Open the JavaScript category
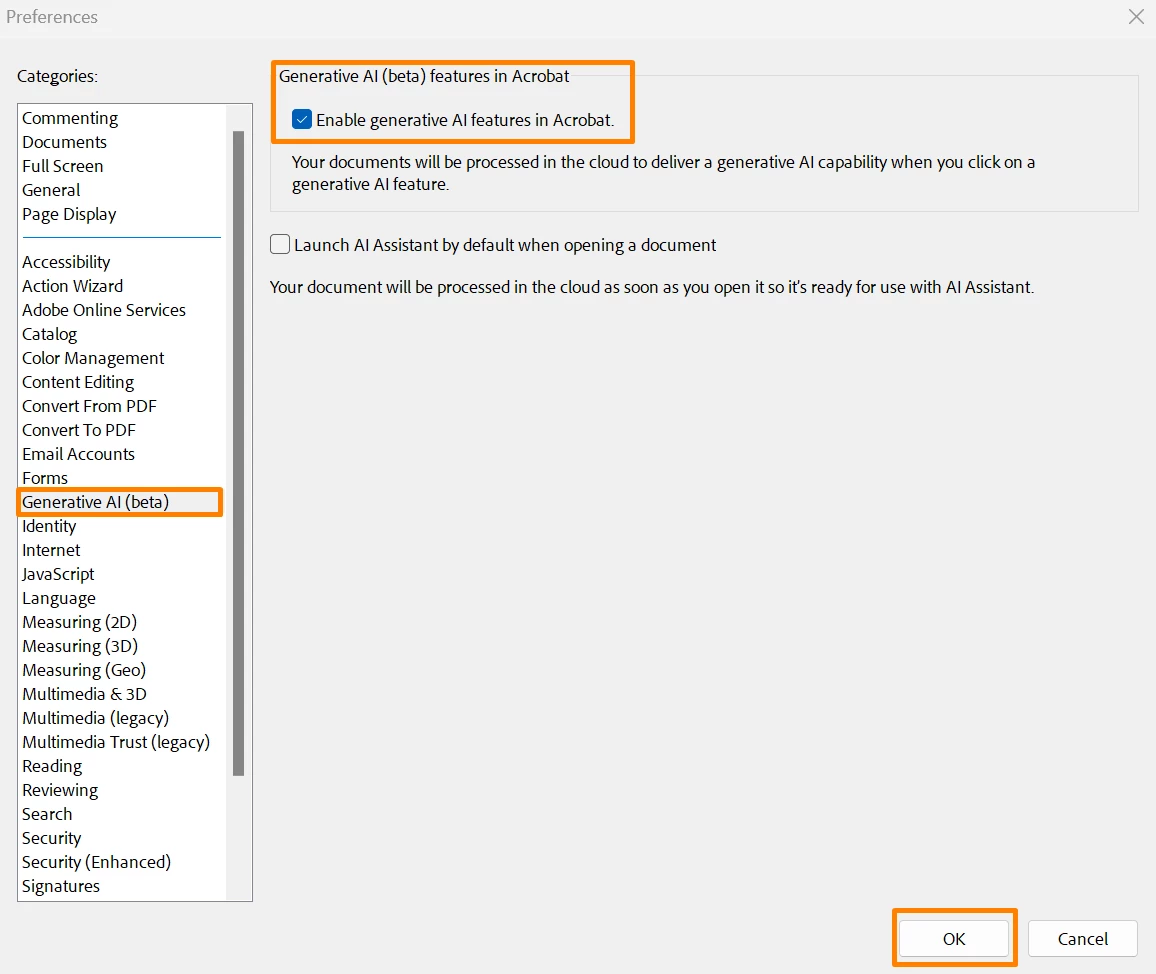Image resolution: width=1156 pixels, height=974 pixels. click(x=58, y=574)
